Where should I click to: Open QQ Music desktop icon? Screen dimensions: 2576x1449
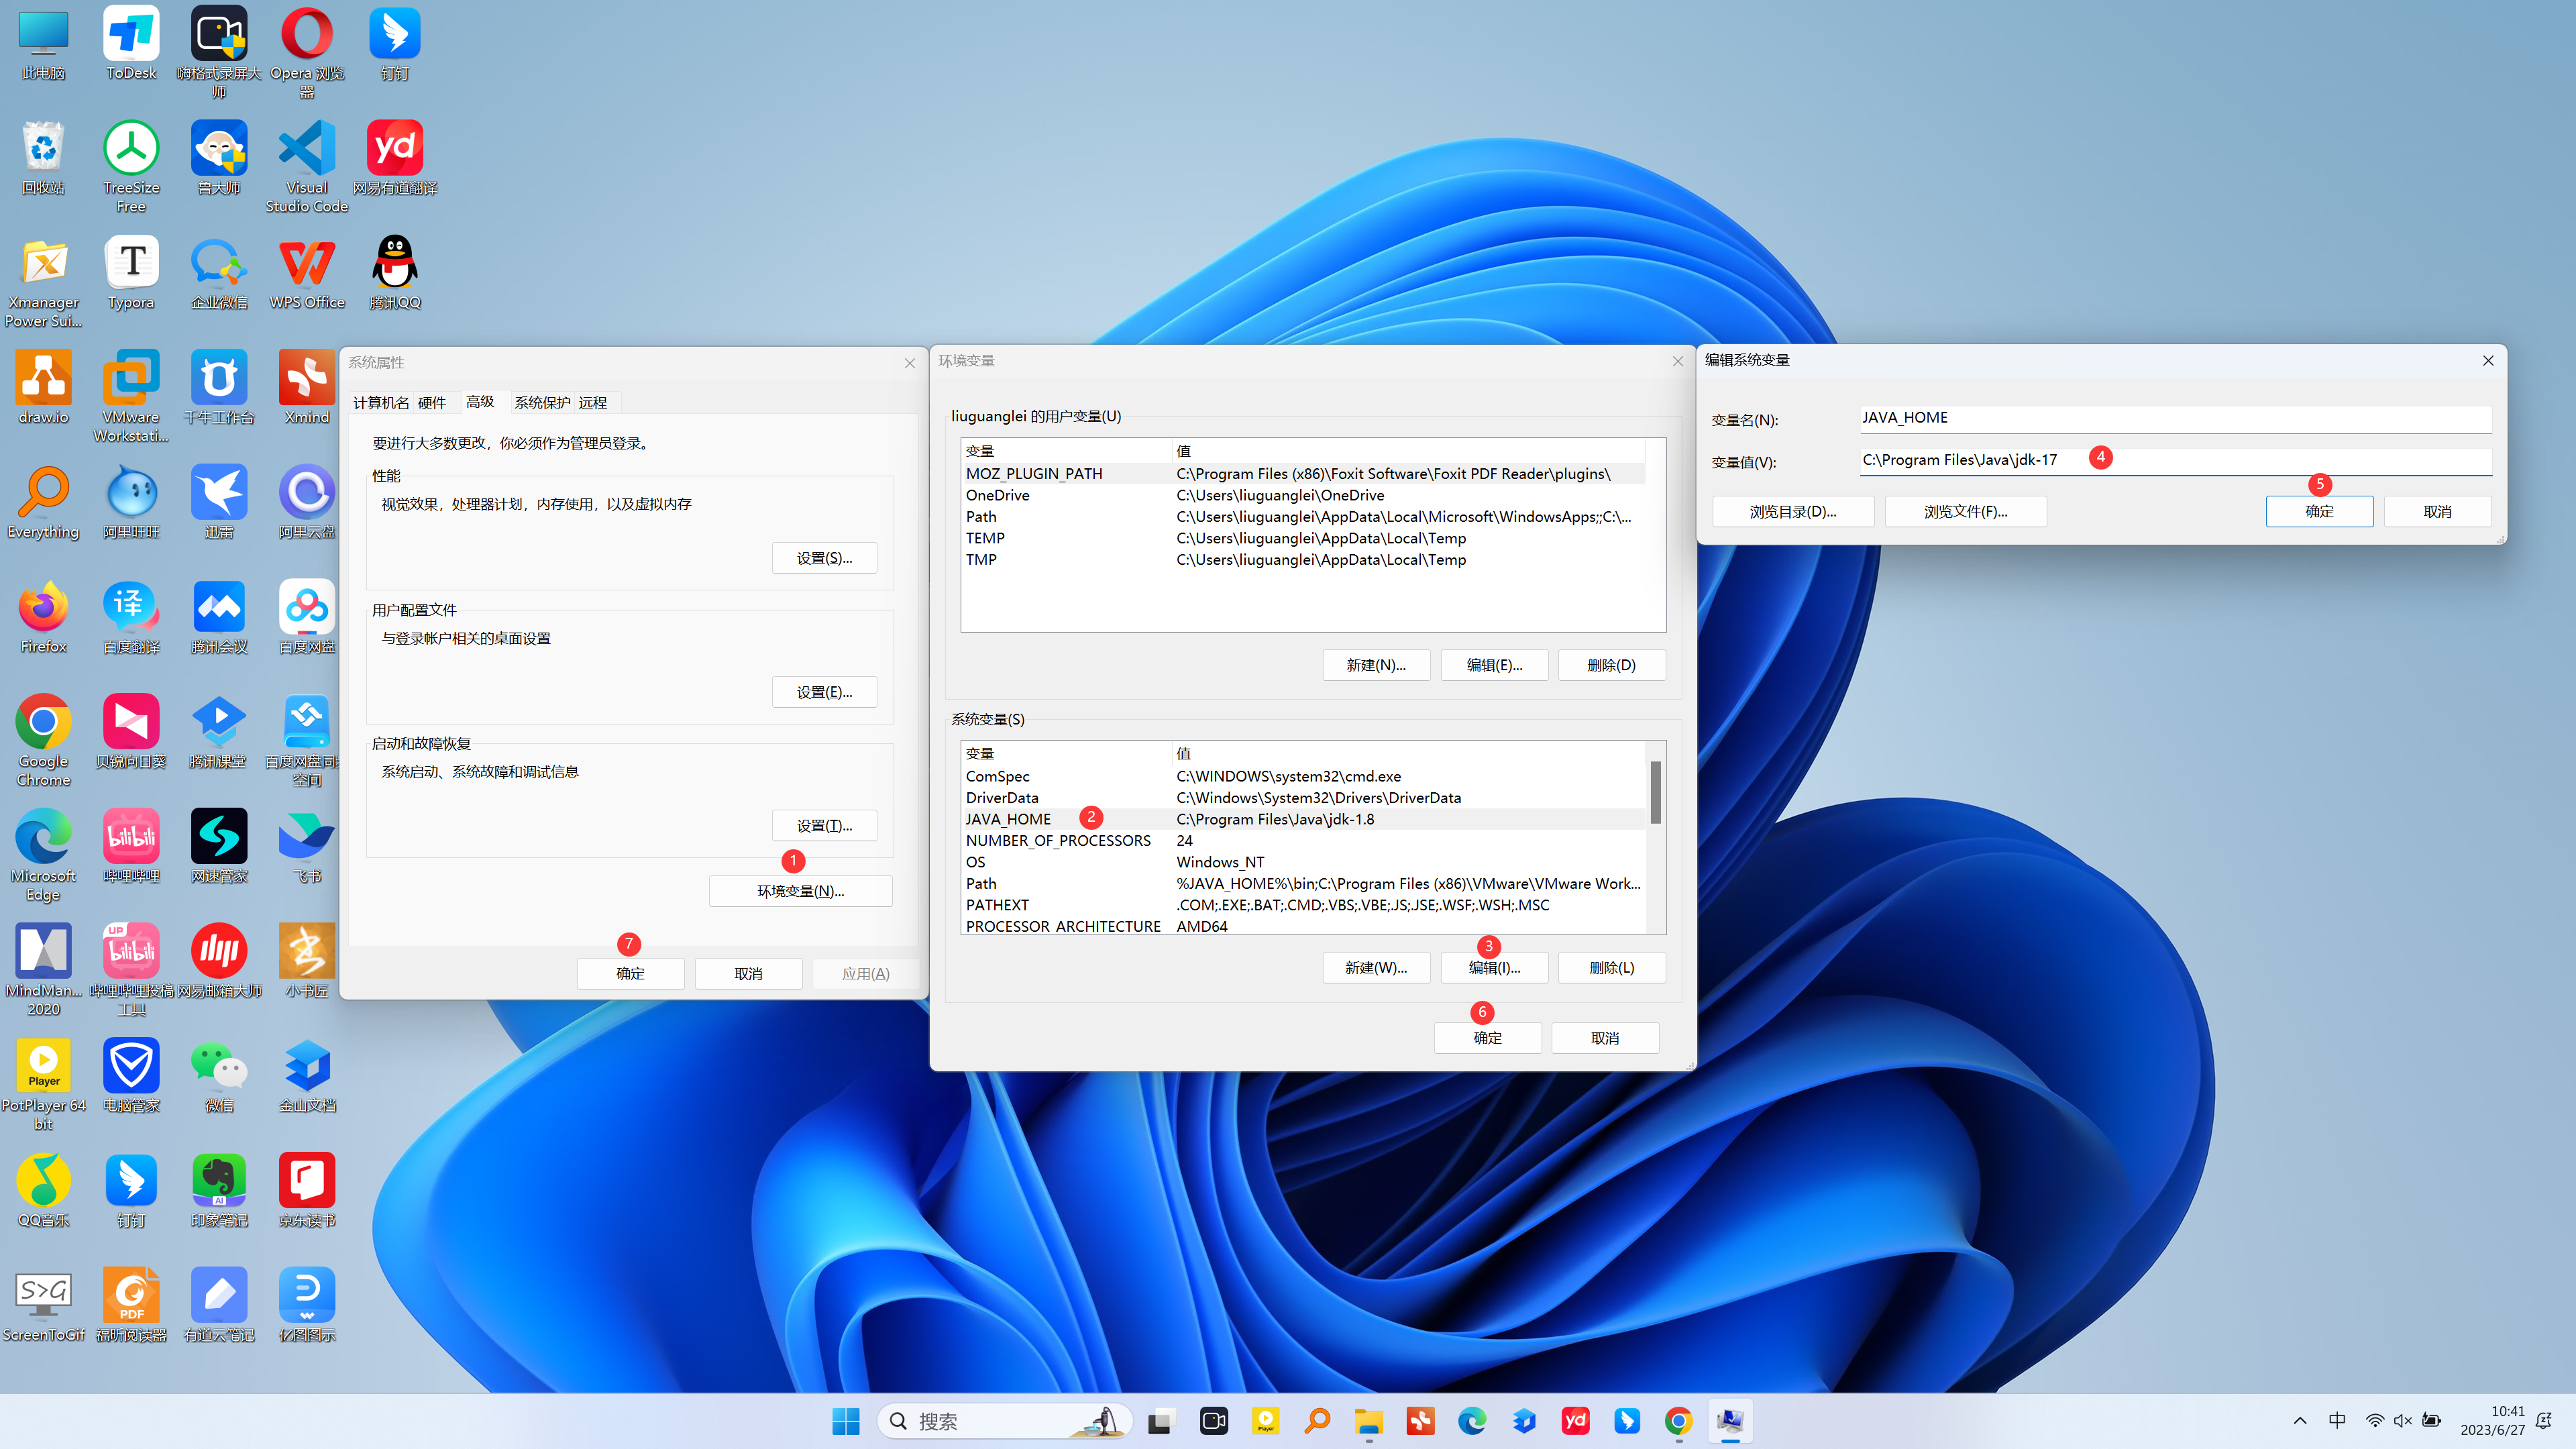click(44, 1191)
